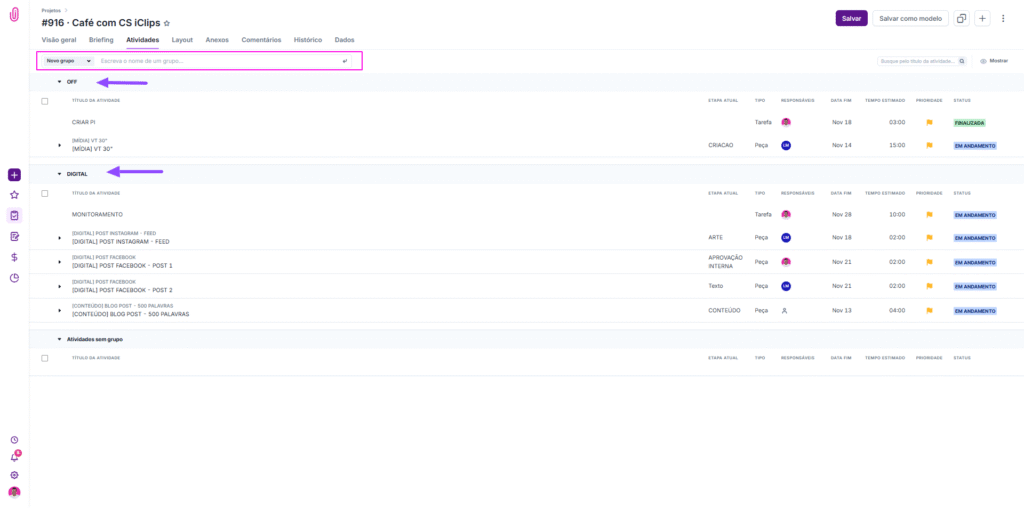The width and height of the screenshot is (1024, 508).
Task: Open the Comentários tab
Action: (261, 40)
